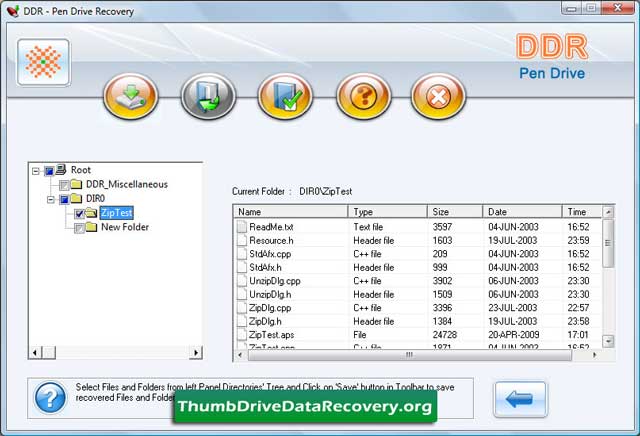The height and width of the screenshot is (436, 640).
Task: Select the ZipDlg.h file name
Action: point(265,322)
